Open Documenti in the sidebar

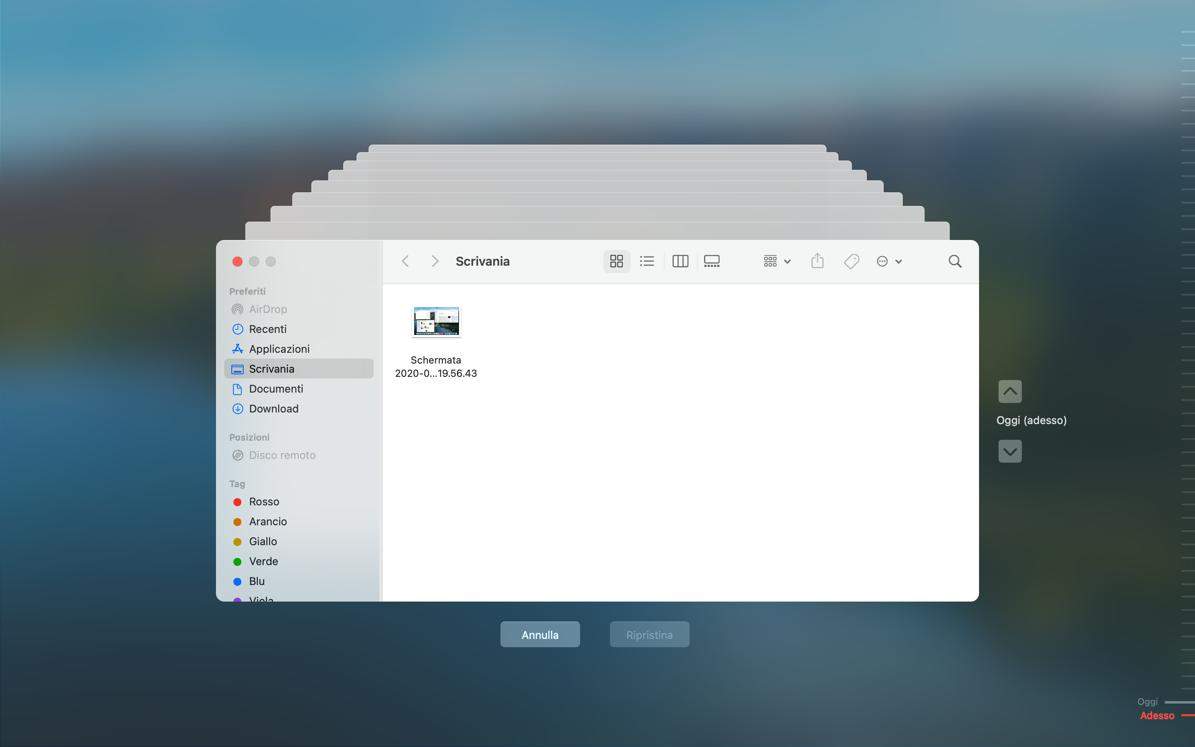(x=275, y=389)
